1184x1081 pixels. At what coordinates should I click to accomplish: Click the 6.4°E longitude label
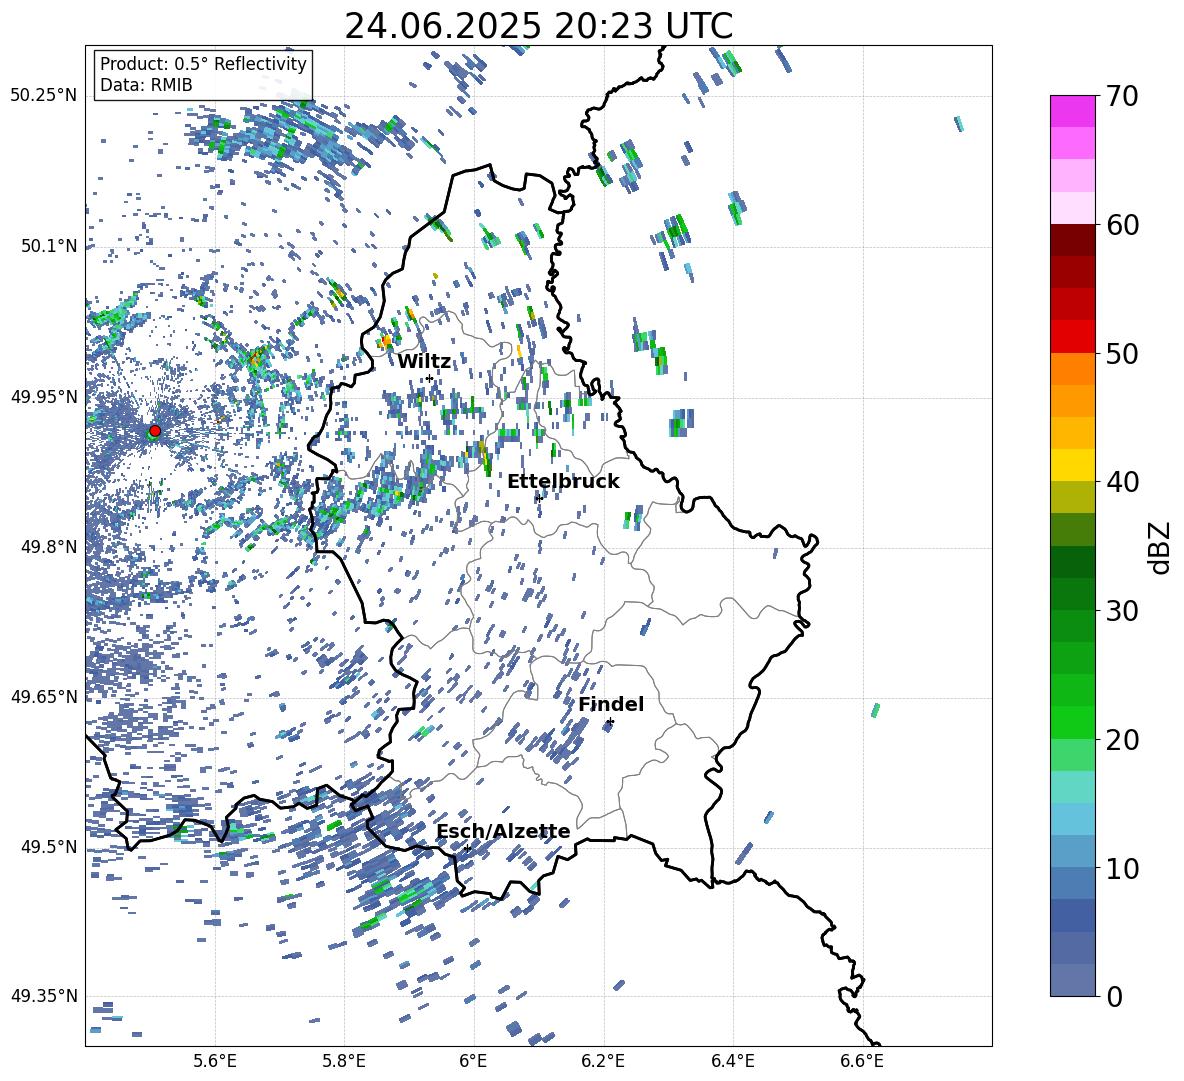click(732, 1061)
